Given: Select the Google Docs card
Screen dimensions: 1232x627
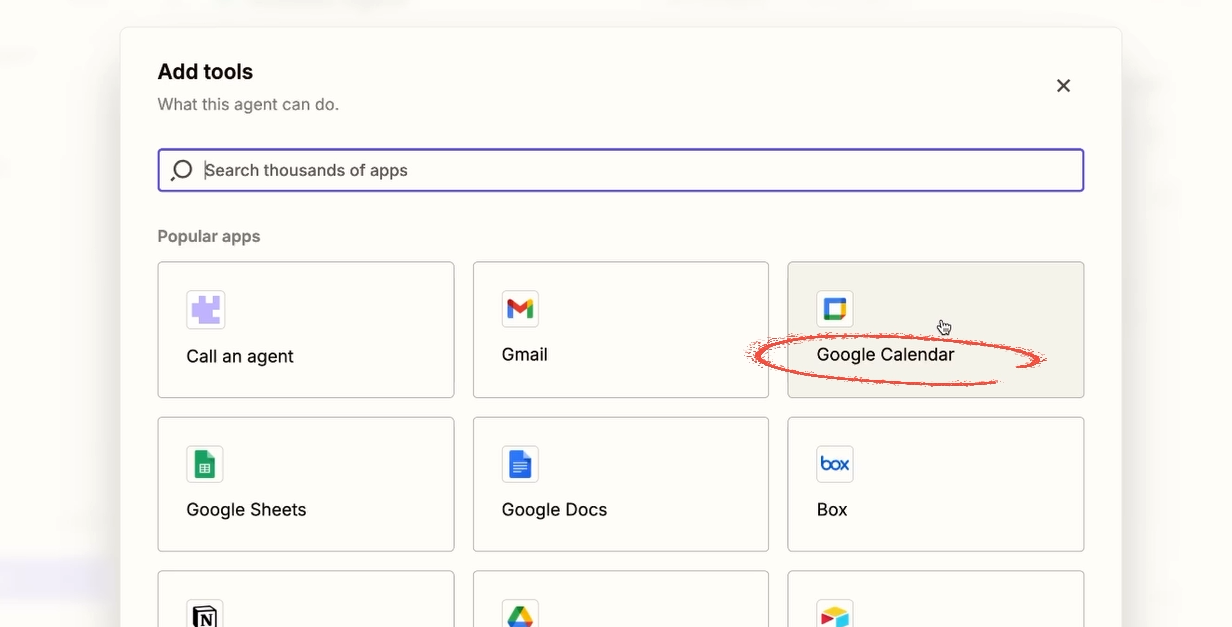Looking at the screenshot, I should coord(620,484).
